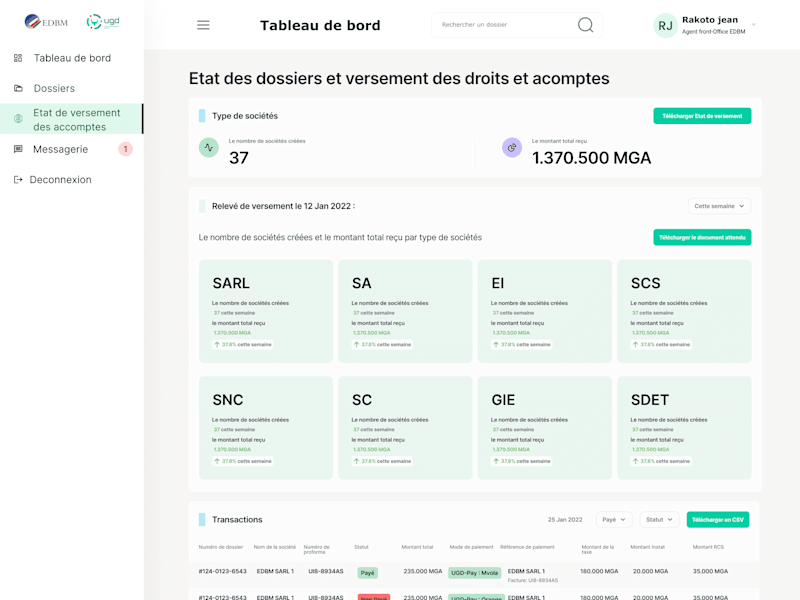The image size is (800, 600).
Task: Click Télécharger Etat de versement button
Action: pos(702,116)
